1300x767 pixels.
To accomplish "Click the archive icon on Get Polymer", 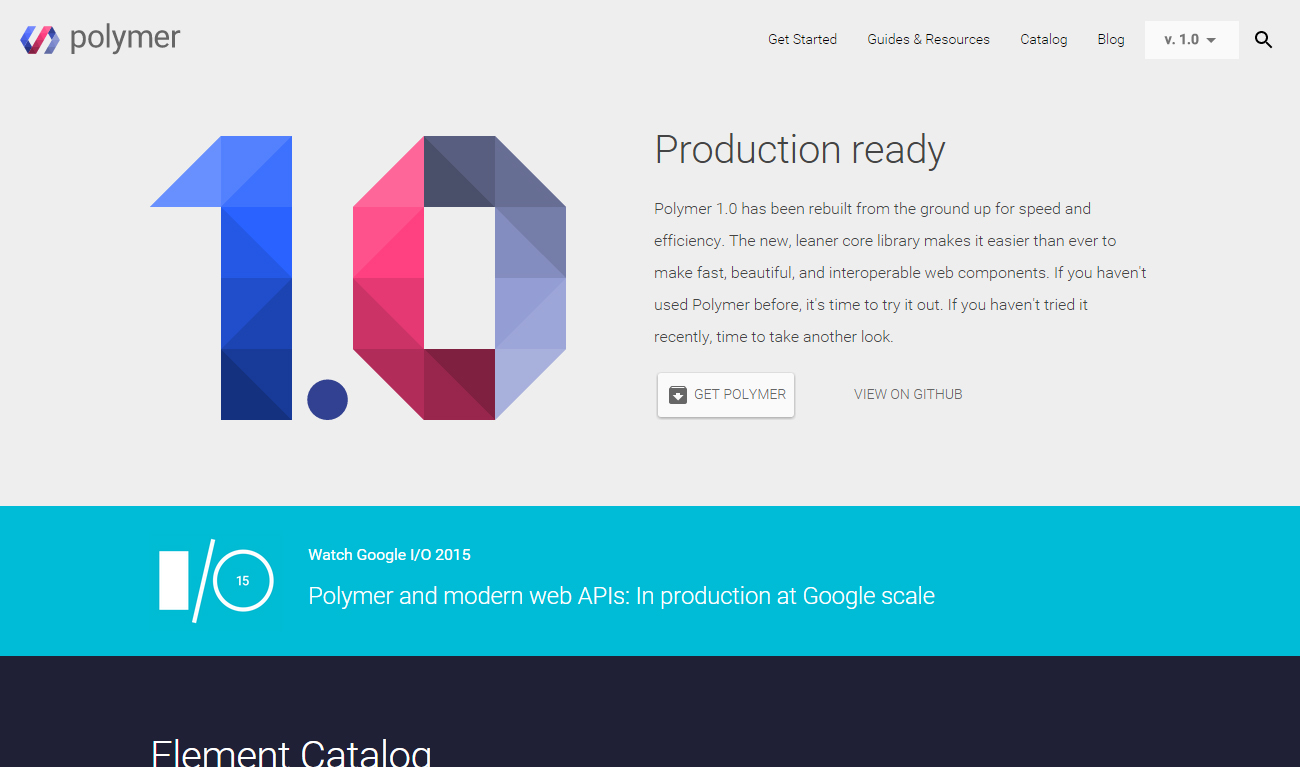I will coord(678,394).
